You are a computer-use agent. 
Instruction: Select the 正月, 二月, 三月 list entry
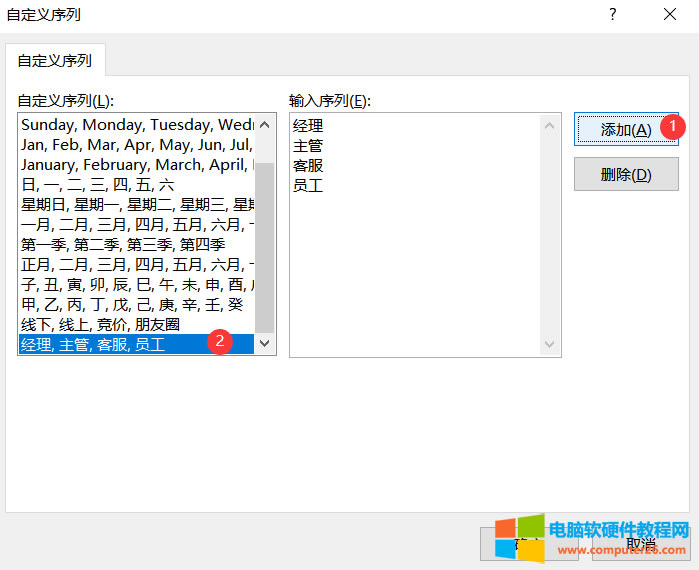[137, 265]
